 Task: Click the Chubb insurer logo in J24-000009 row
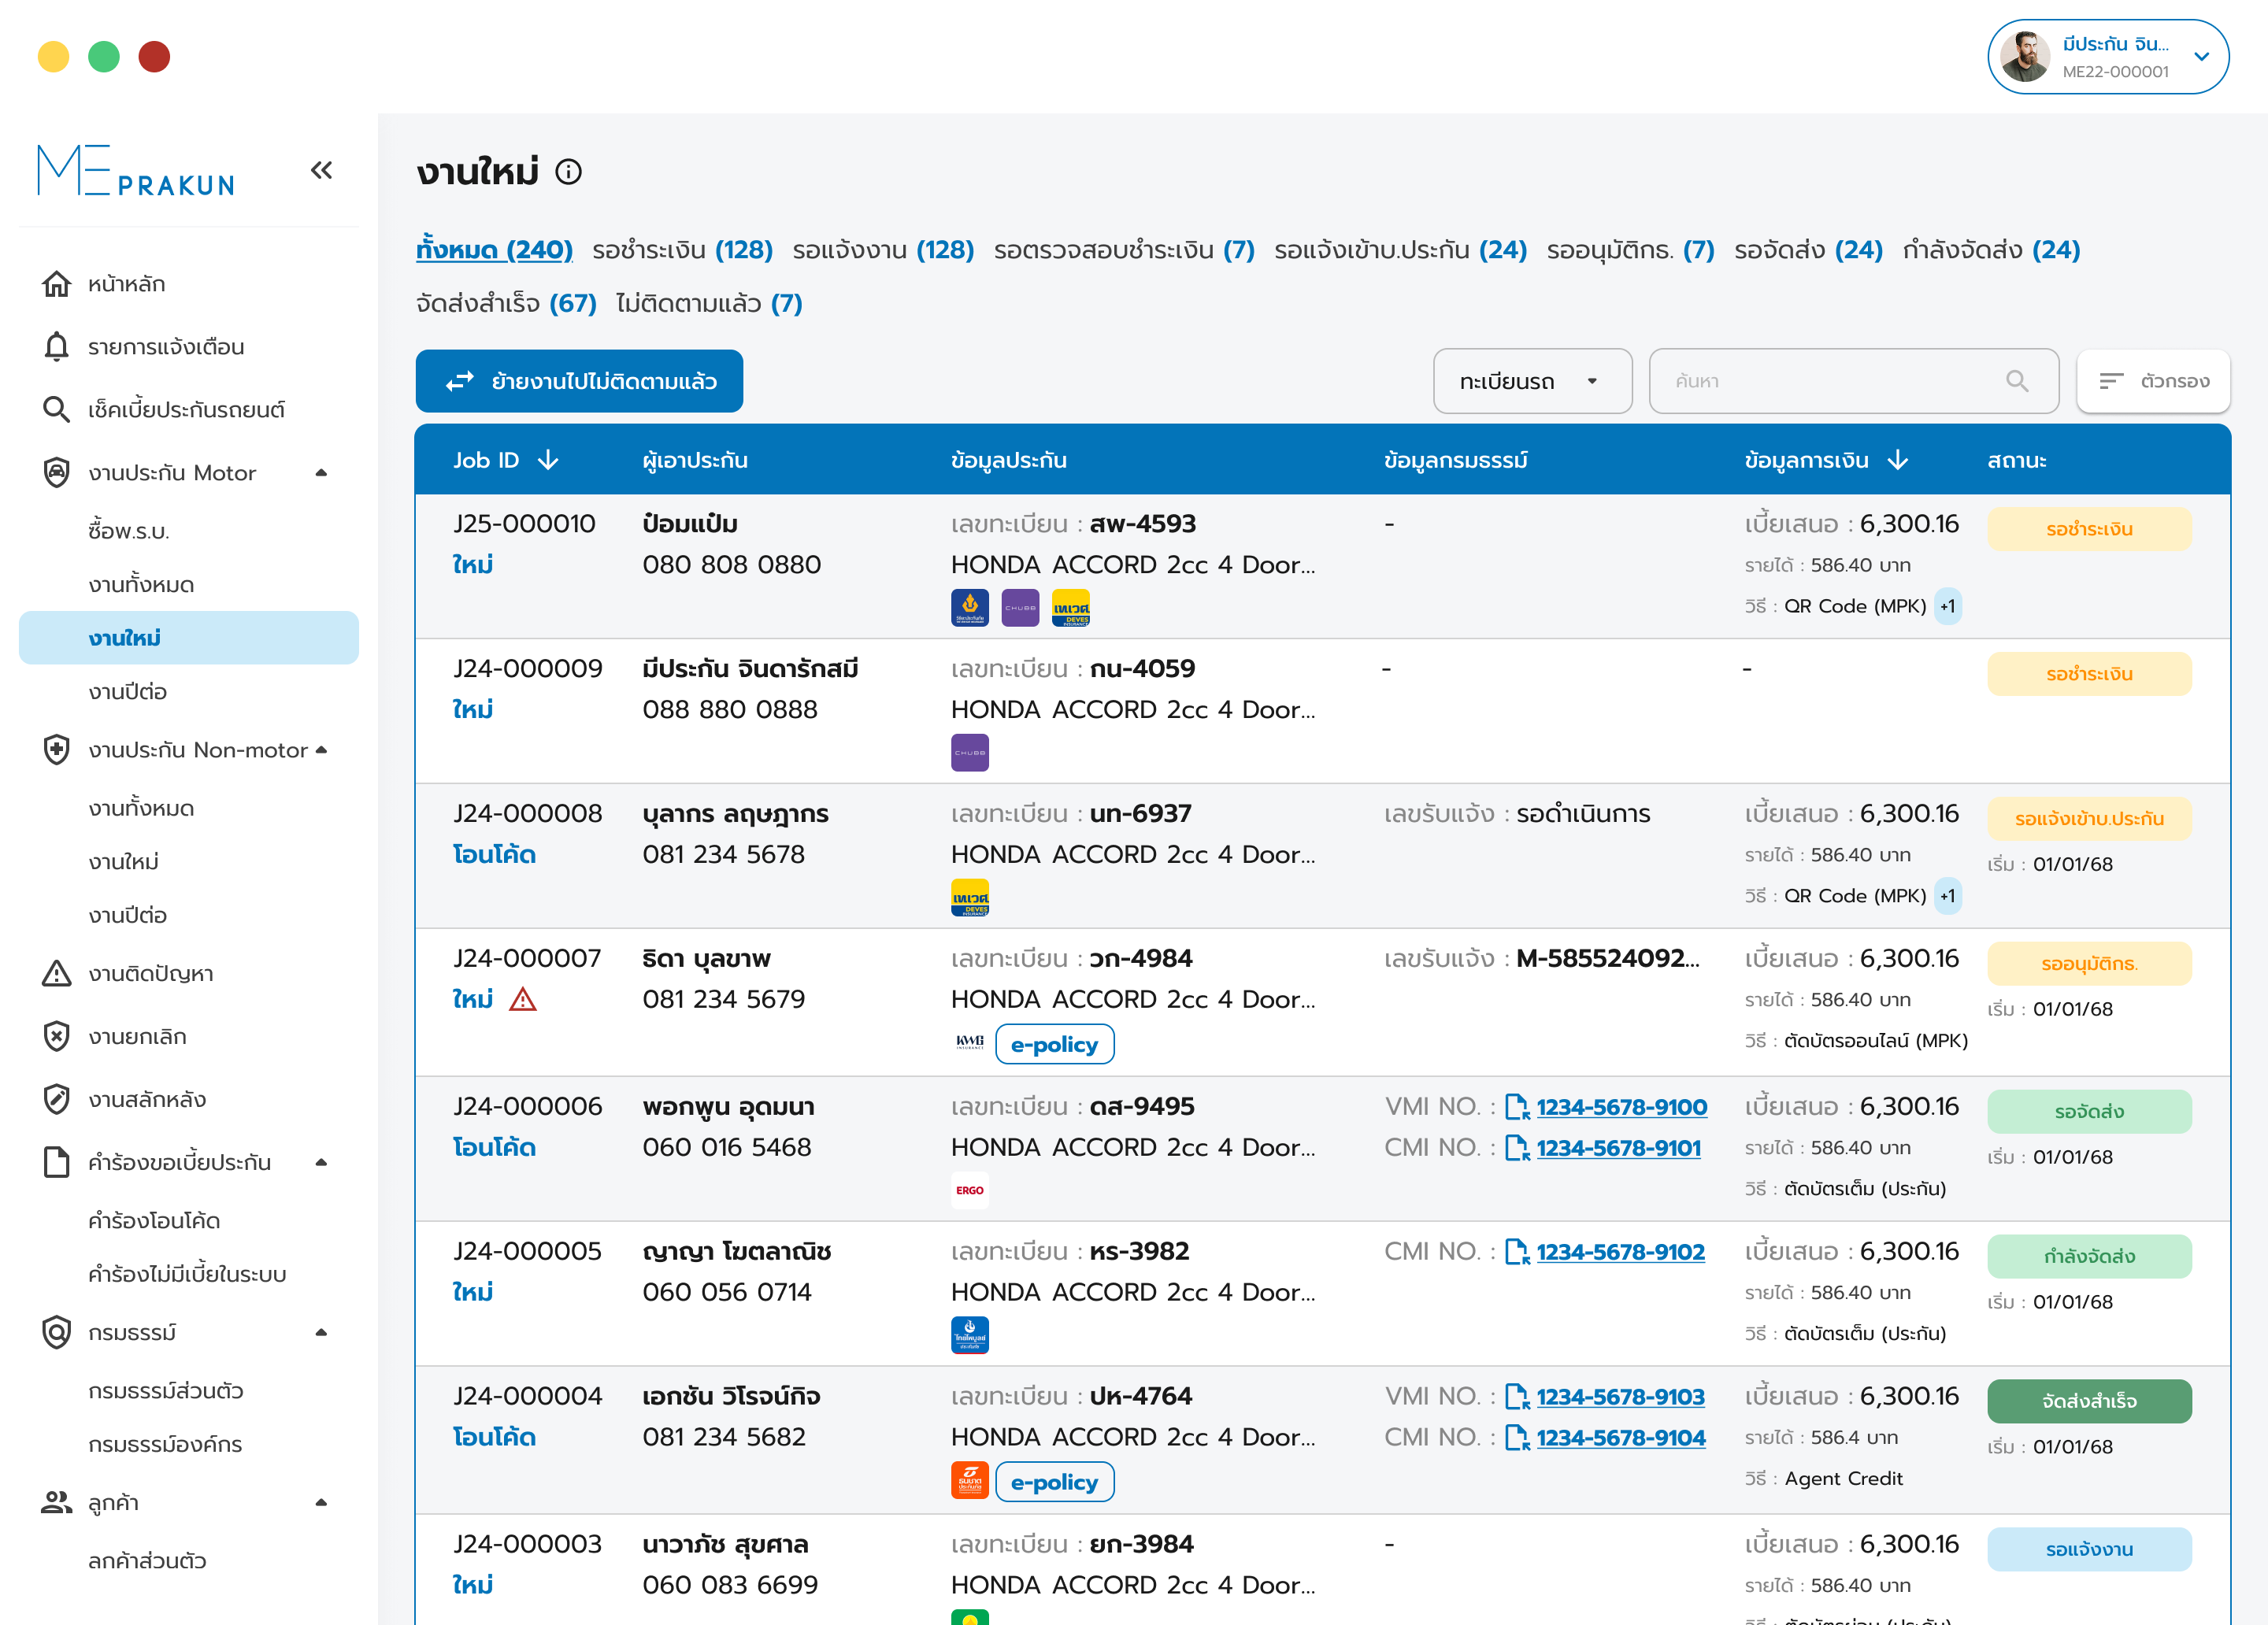[x=969, y=752]
